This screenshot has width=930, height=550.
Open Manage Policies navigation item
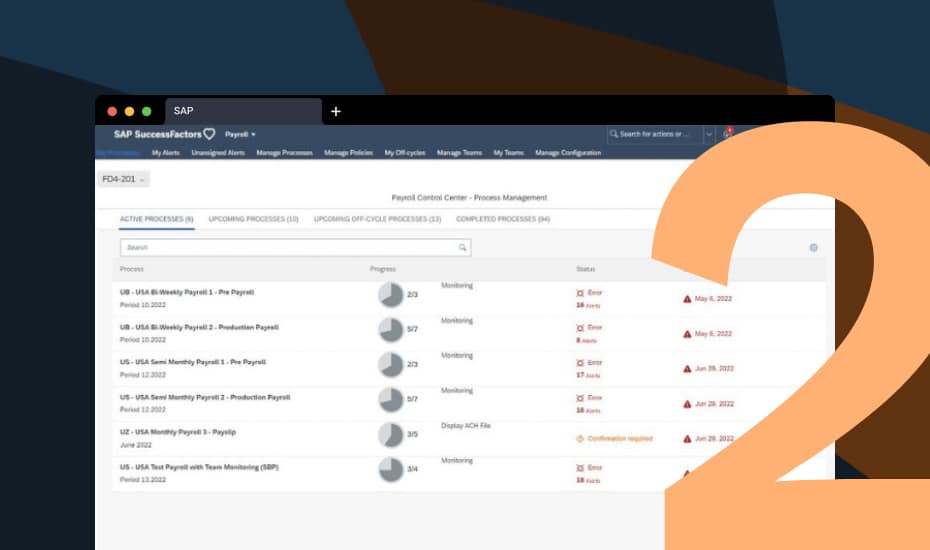[x=348, y=153]
